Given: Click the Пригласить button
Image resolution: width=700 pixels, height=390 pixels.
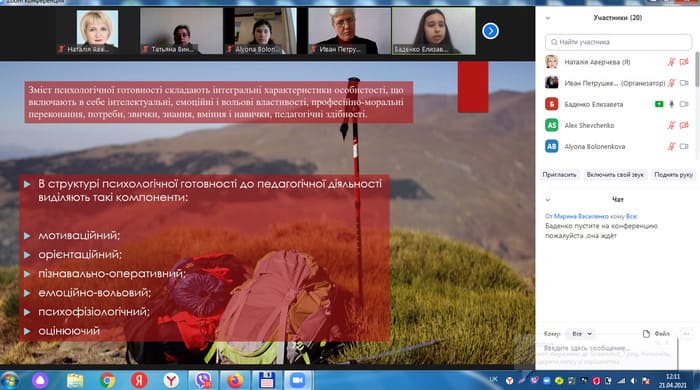Looking at the screenshot, I should click(x=559, y=175).
